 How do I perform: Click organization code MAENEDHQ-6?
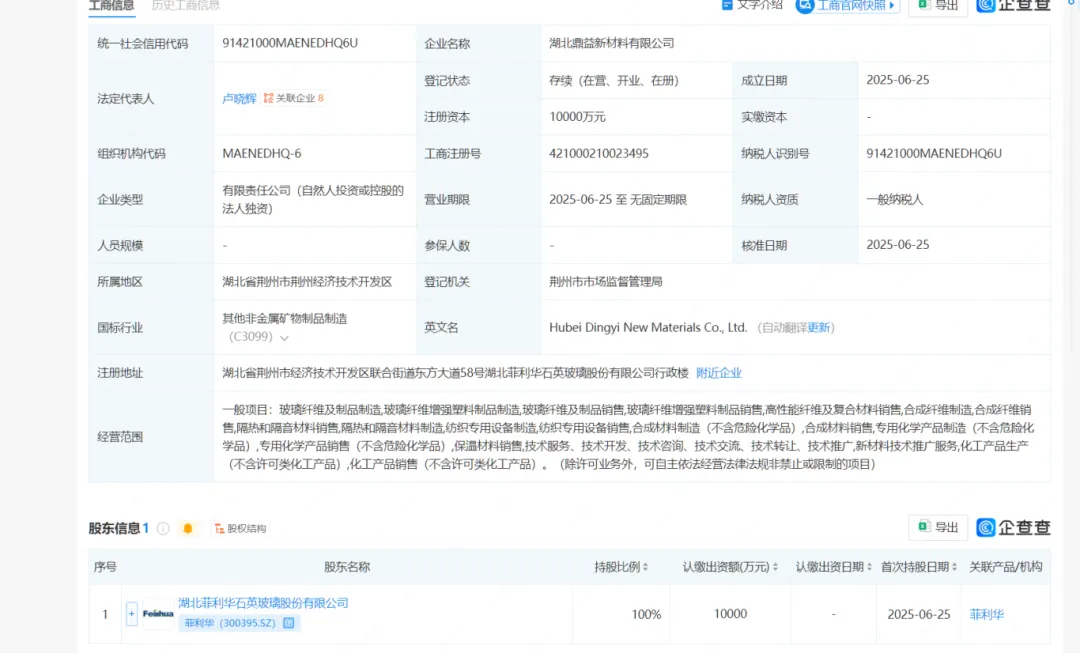(x=262, y=153)
